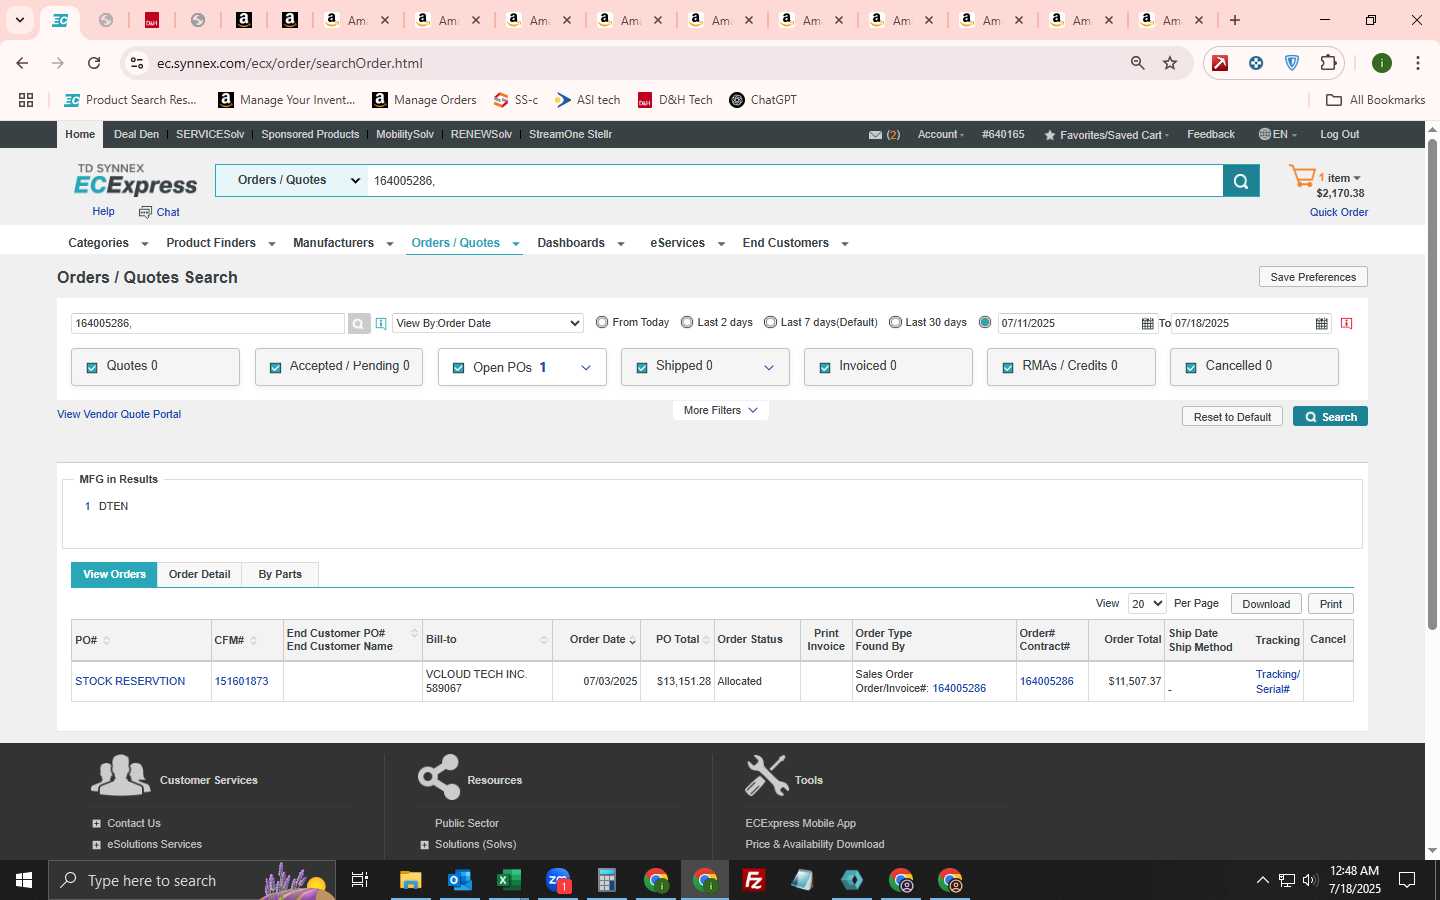Open Excel from the Windows taskbar
This screenshot has height=900, width=1440.
click(508, 880)
